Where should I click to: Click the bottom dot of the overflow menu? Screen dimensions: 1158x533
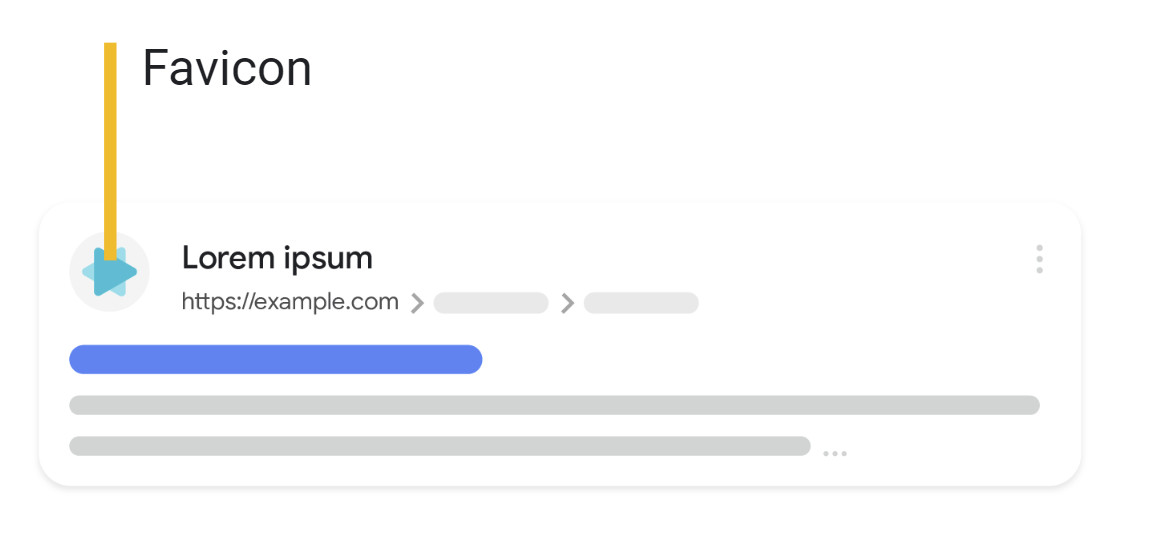(x=1039, y=270)
